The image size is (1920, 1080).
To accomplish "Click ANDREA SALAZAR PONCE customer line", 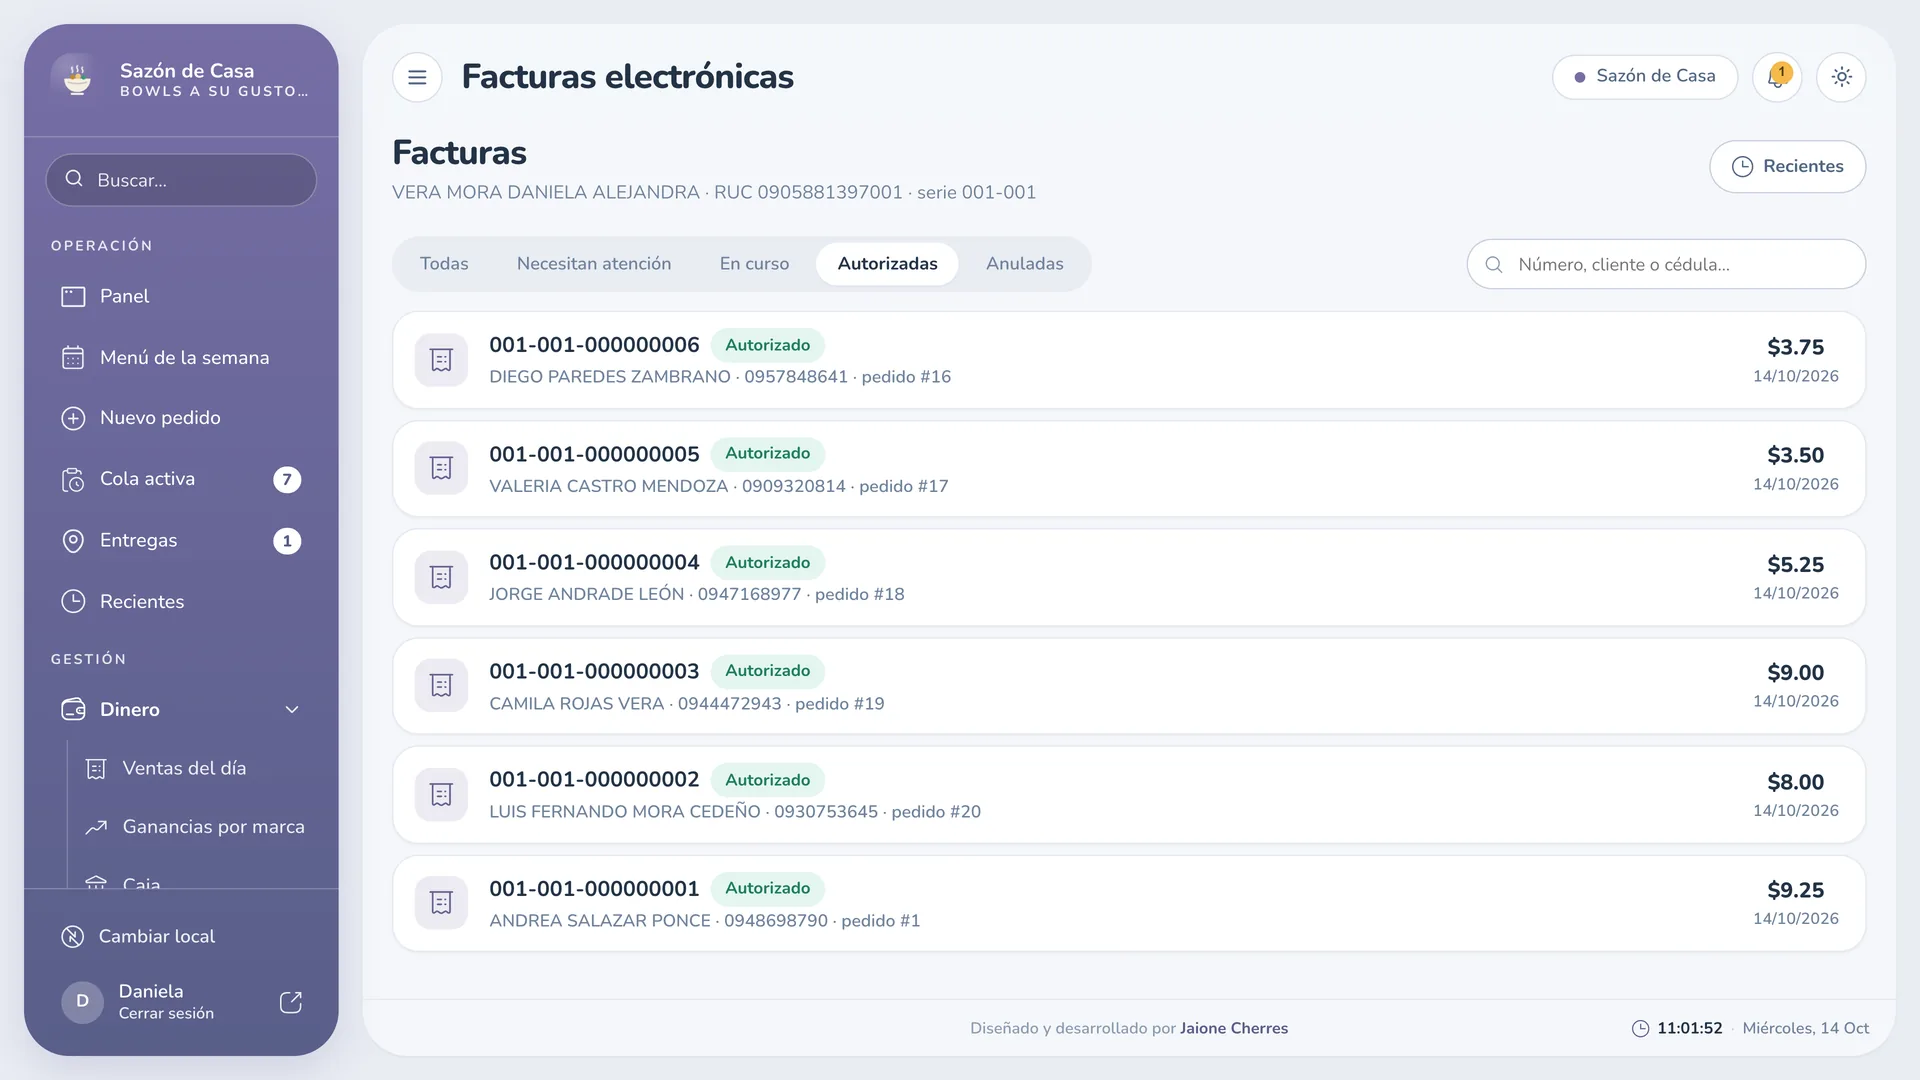I will 704,921.
